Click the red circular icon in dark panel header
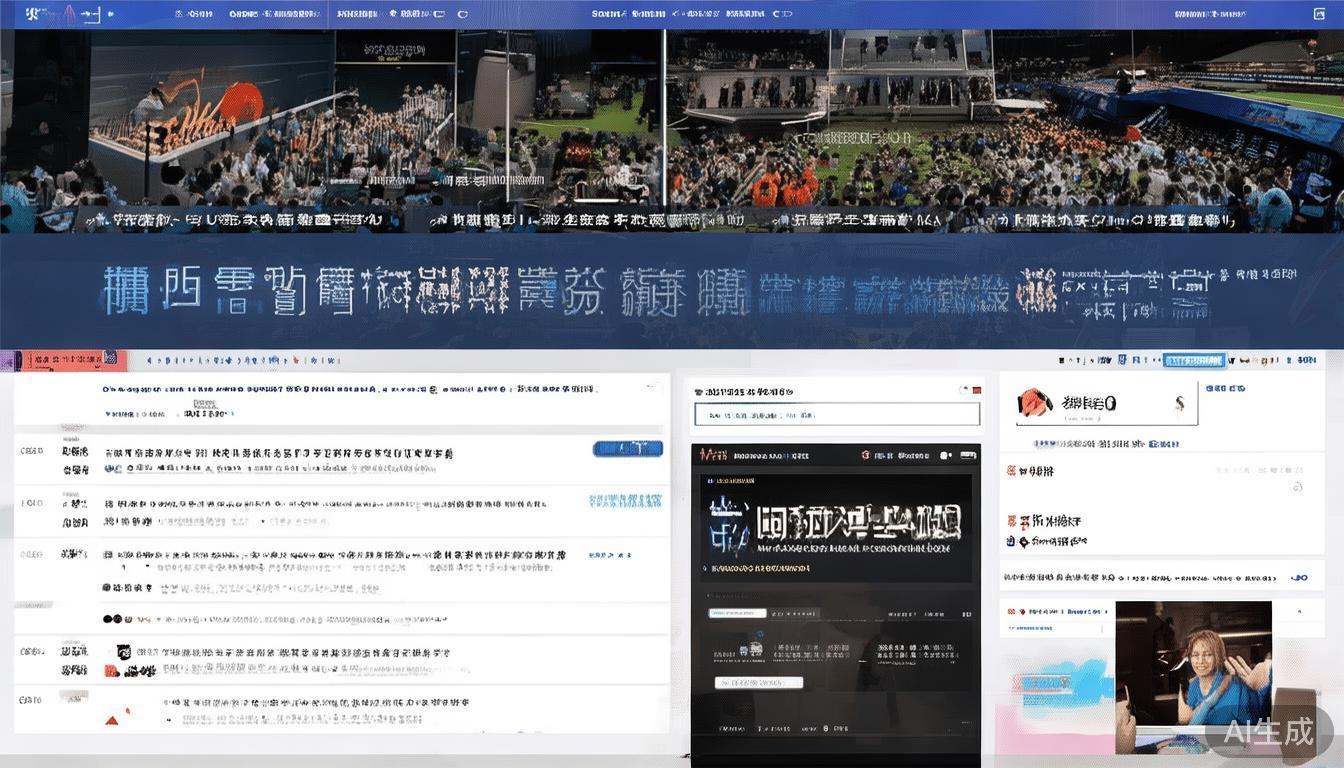 (x=866, y=456)
